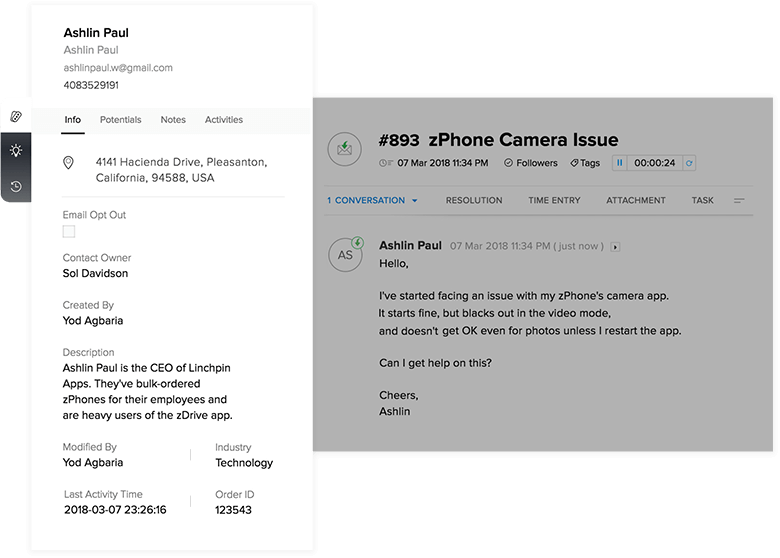This screenshot has width=780, height=558.
Task: Open the more tabs overflow icon
Action: pos(739,200)
